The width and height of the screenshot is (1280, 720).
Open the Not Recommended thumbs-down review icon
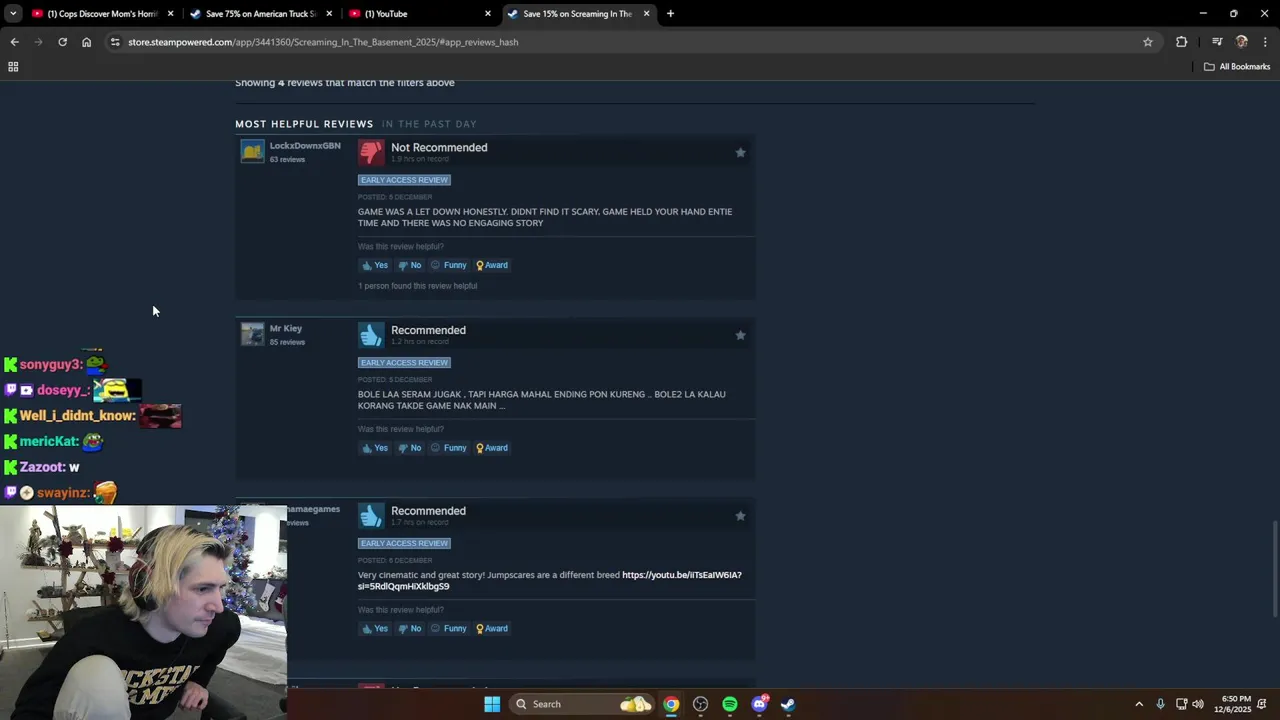click(x=371, y=152)
